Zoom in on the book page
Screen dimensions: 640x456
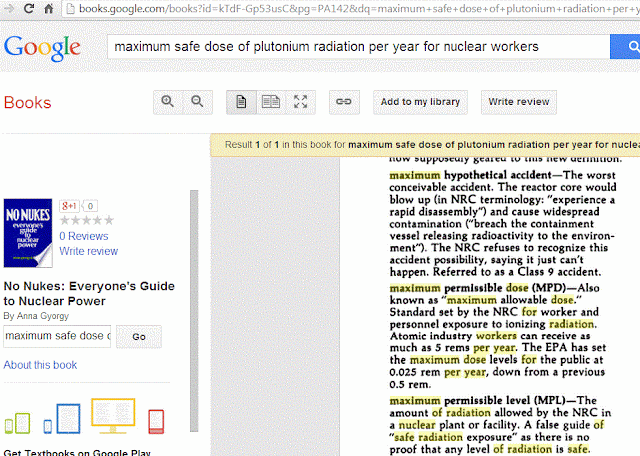pos(168,102)
